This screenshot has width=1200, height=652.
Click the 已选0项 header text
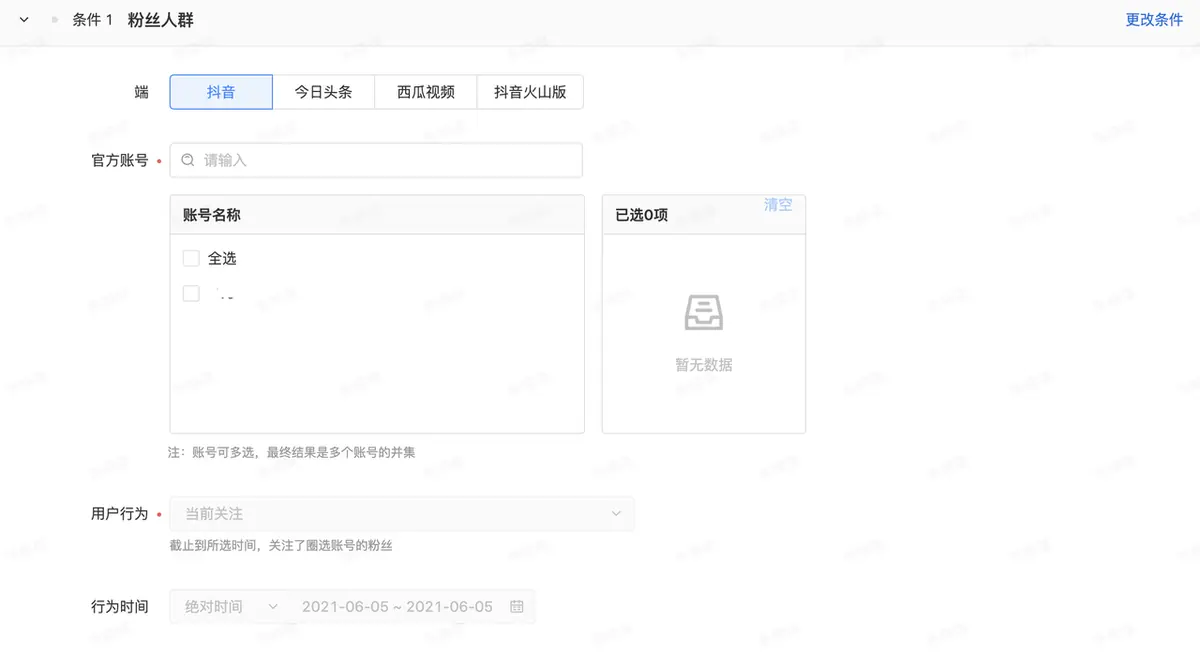pyautogui.click(x=641, y=215)
